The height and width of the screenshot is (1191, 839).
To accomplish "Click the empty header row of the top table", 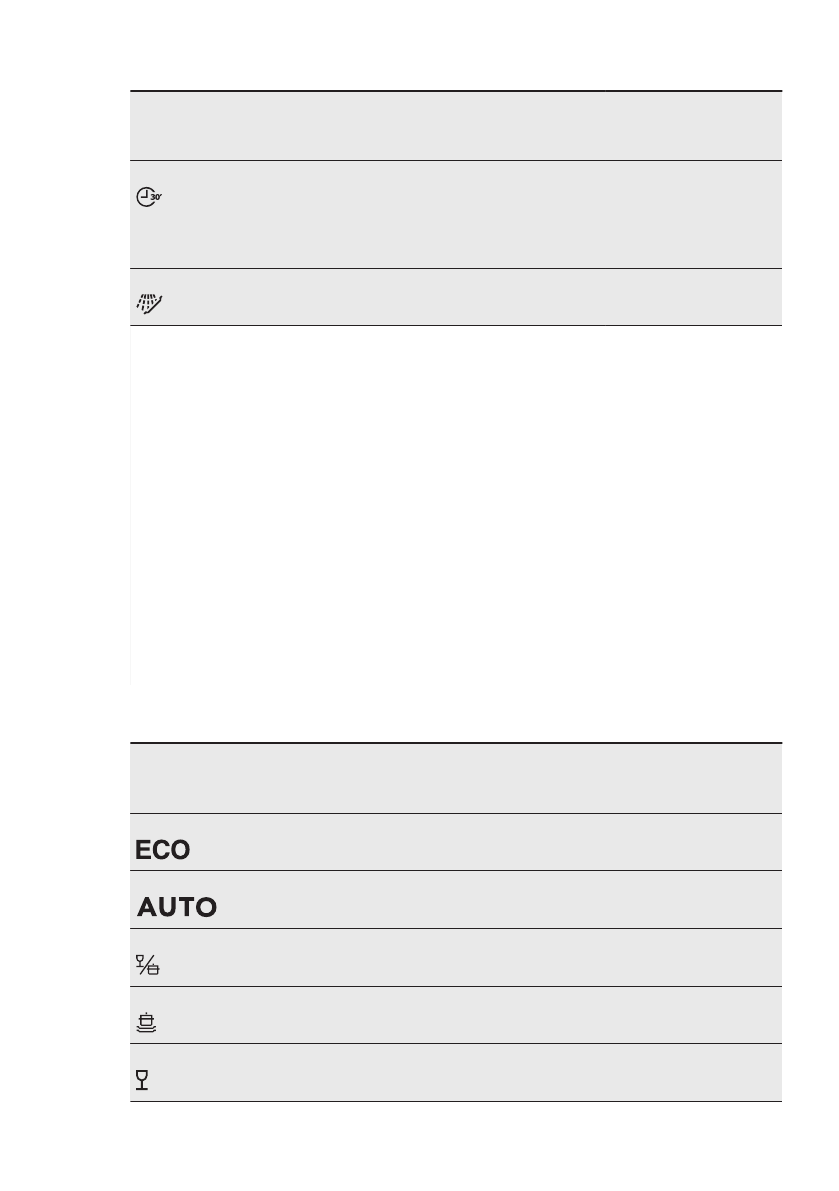I will click(x=455, y=126).
